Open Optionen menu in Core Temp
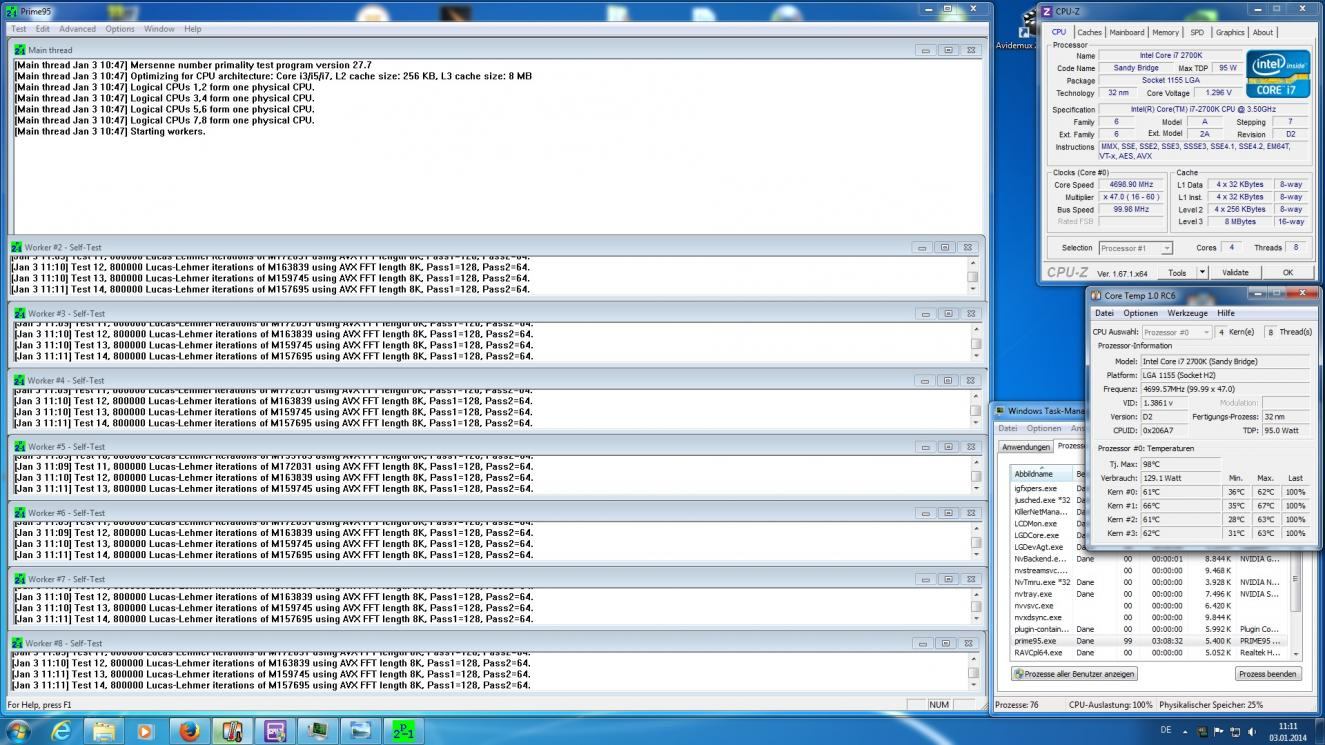Image resolution: width=1325 pixels, height=745 pixels. [1140, 313]
